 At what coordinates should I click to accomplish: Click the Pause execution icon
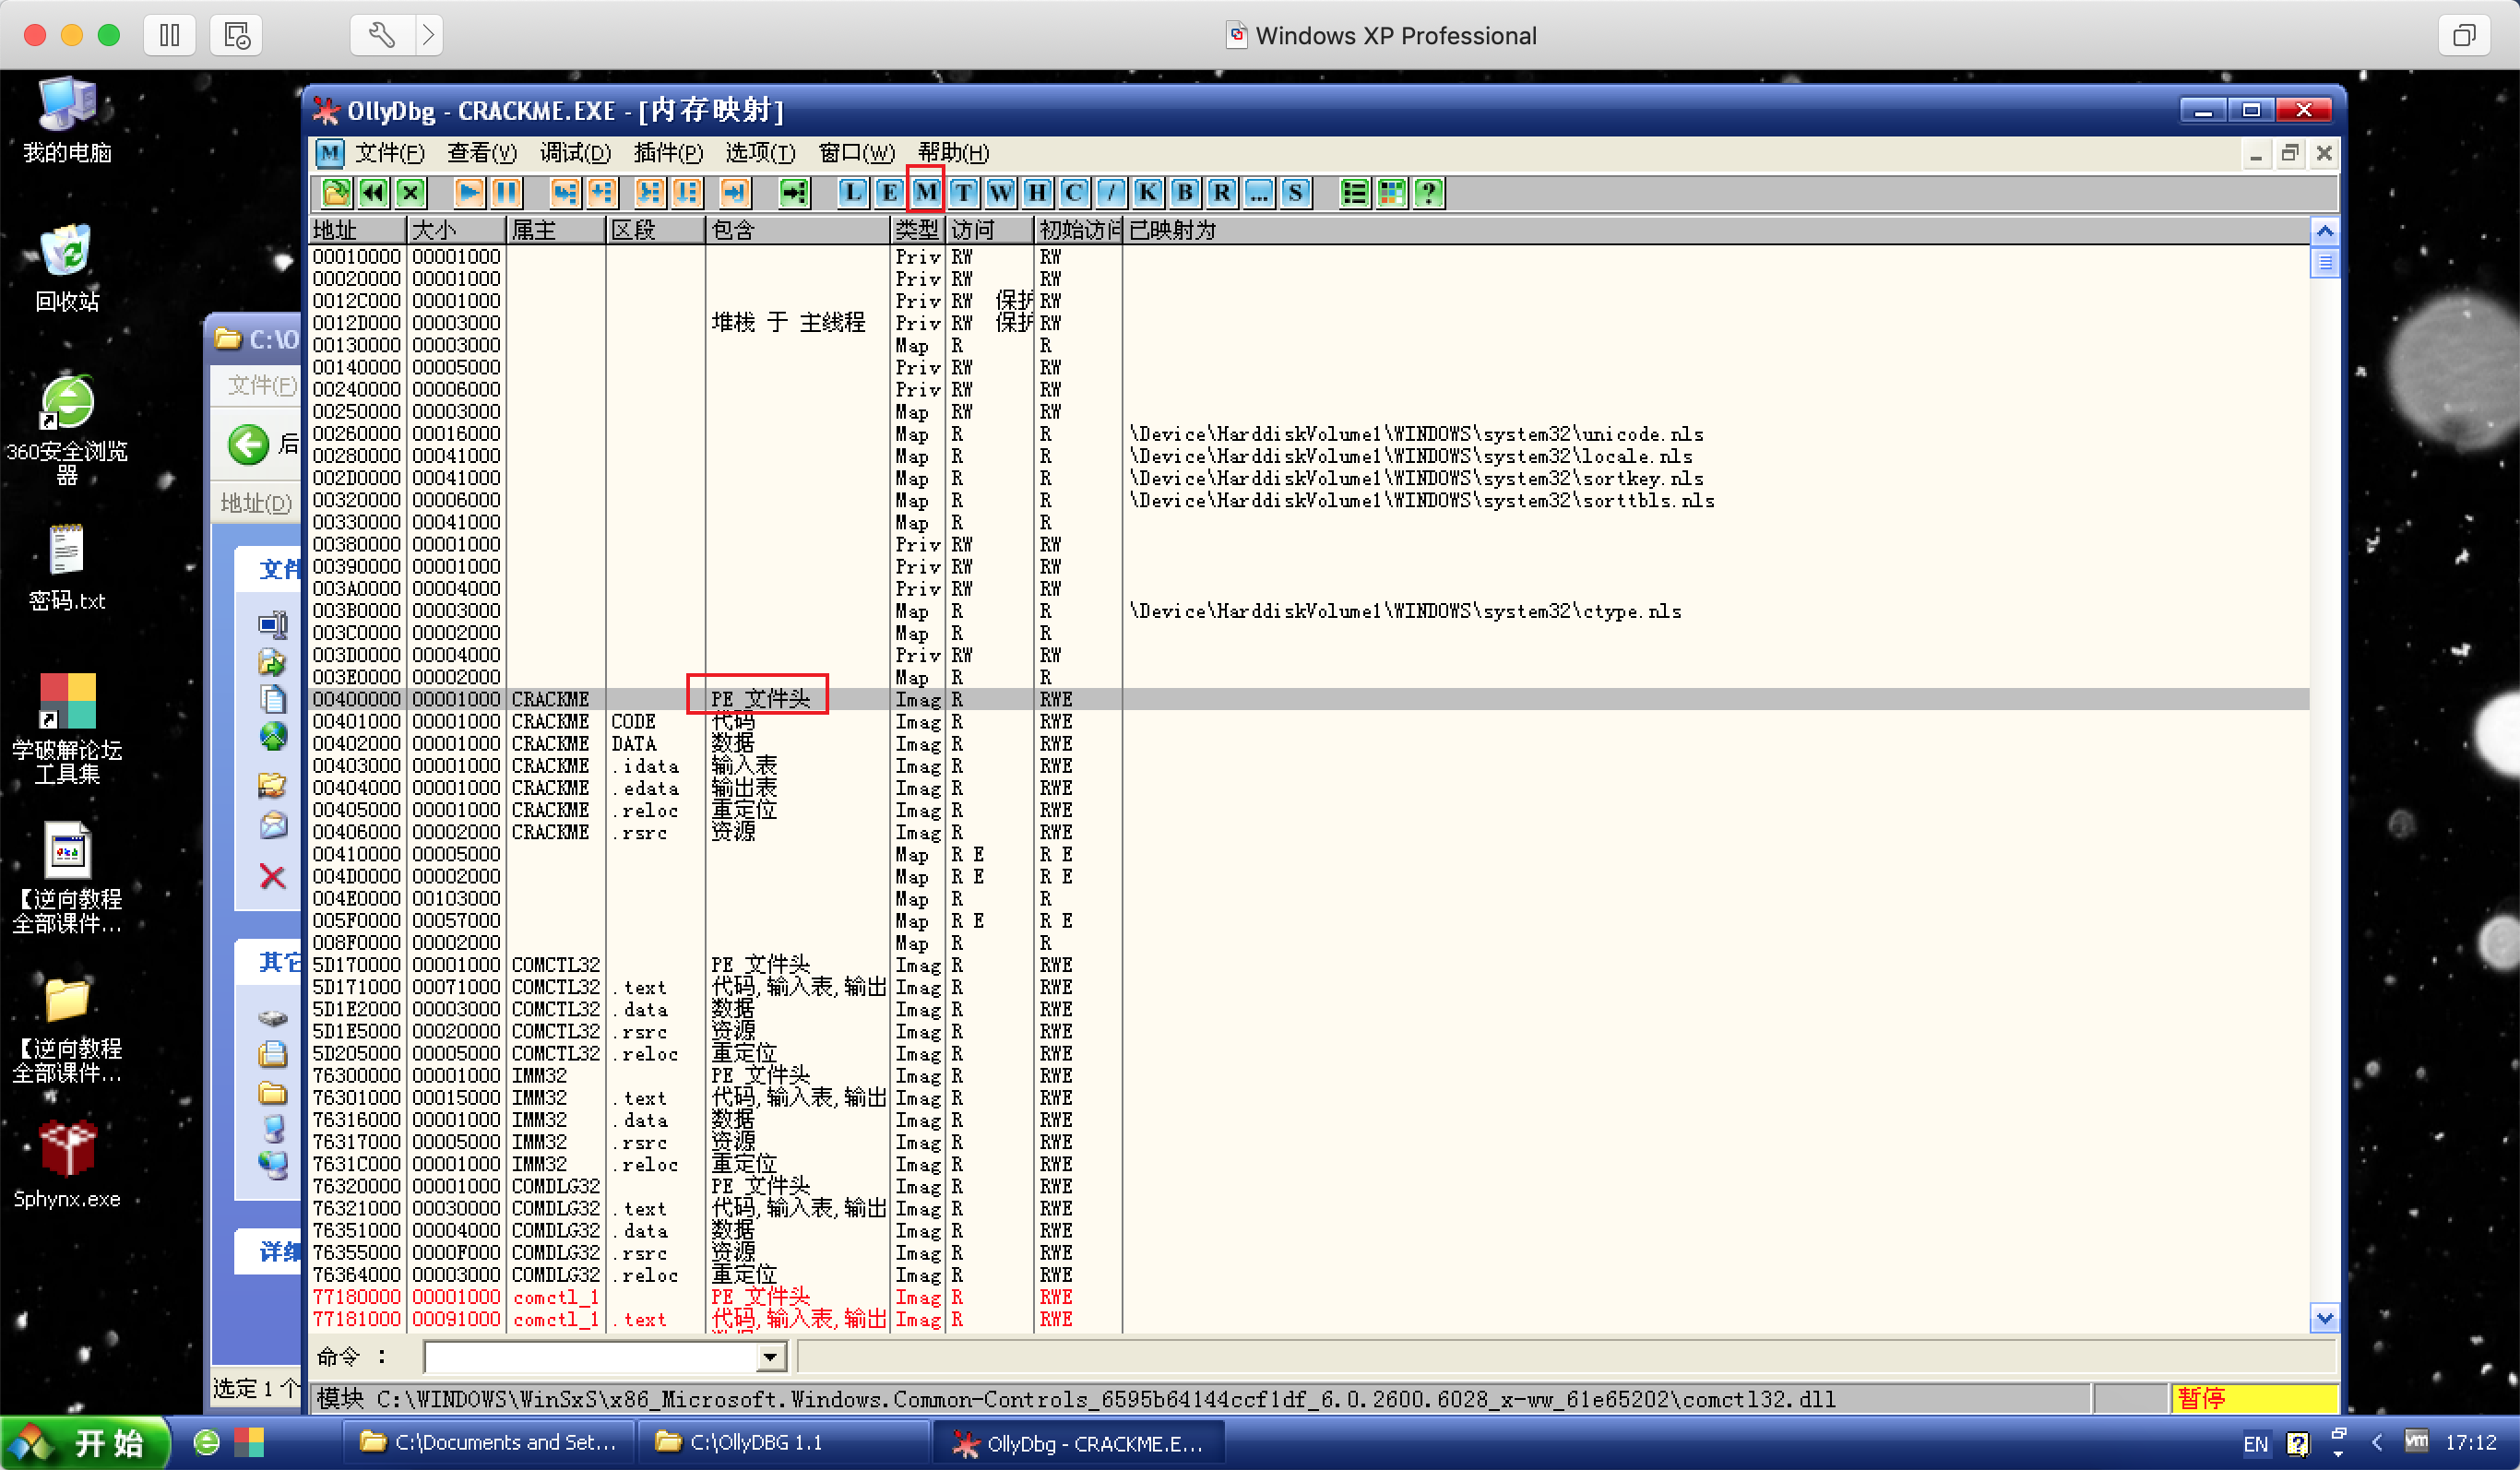(506, 192)
